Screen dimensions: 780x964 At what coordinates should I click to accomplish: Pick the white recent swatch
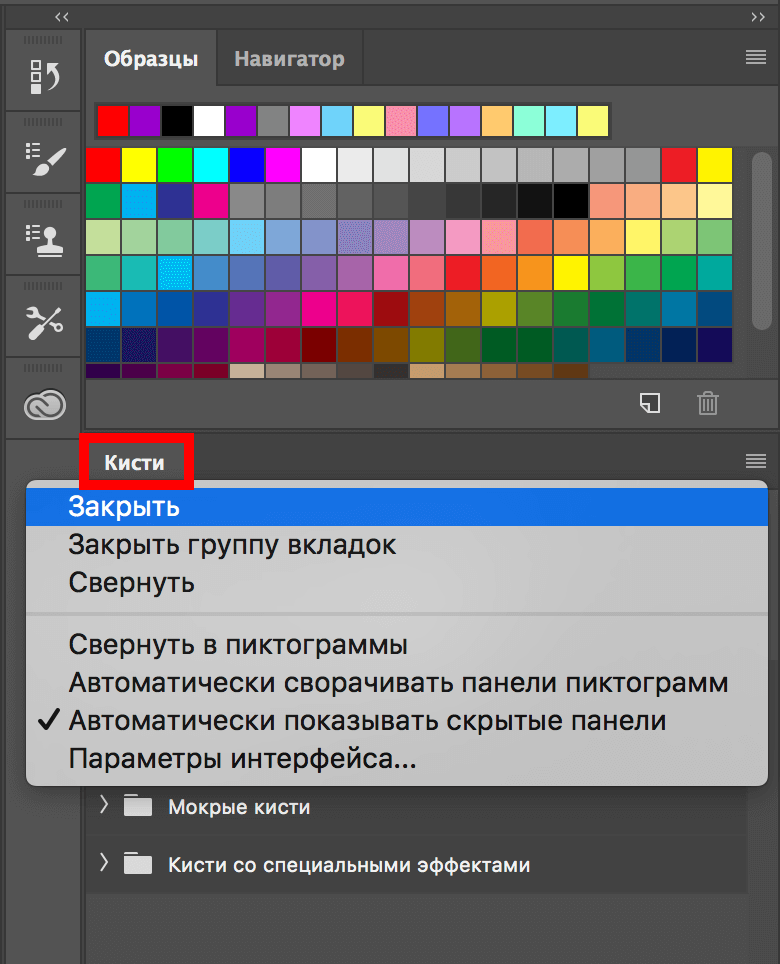[209, 120]
